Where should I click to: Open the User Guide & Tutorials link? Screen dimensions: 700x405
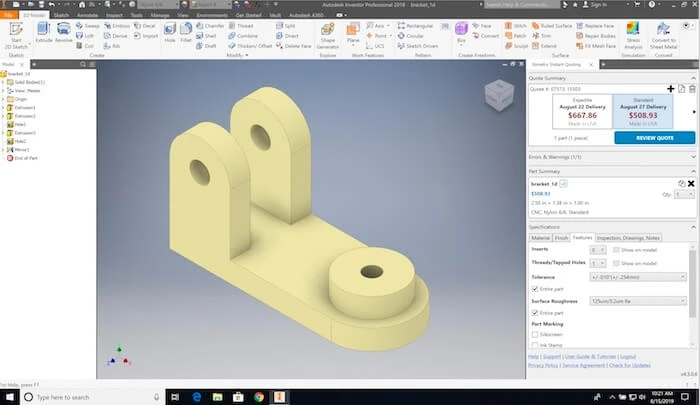(x=590, y=357)
